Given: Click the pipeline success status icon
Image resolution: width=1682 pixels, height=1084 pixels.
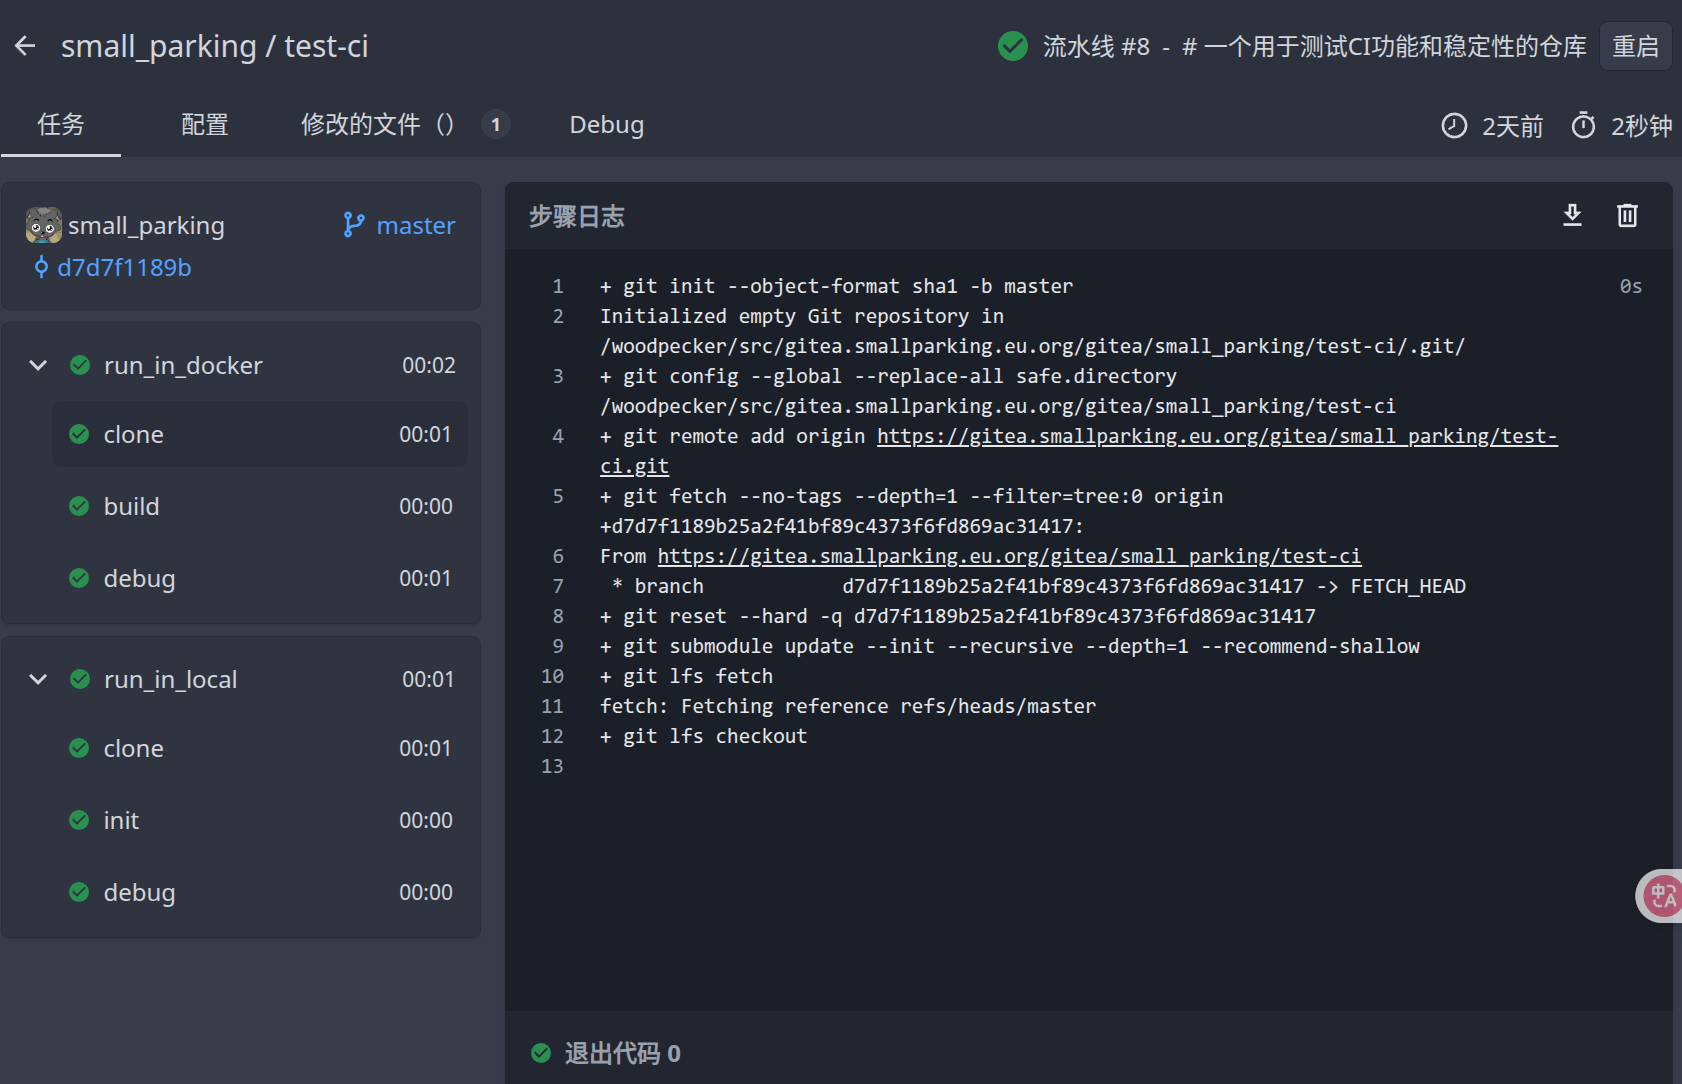Looking at the screenshot, I should [1012, 46].
